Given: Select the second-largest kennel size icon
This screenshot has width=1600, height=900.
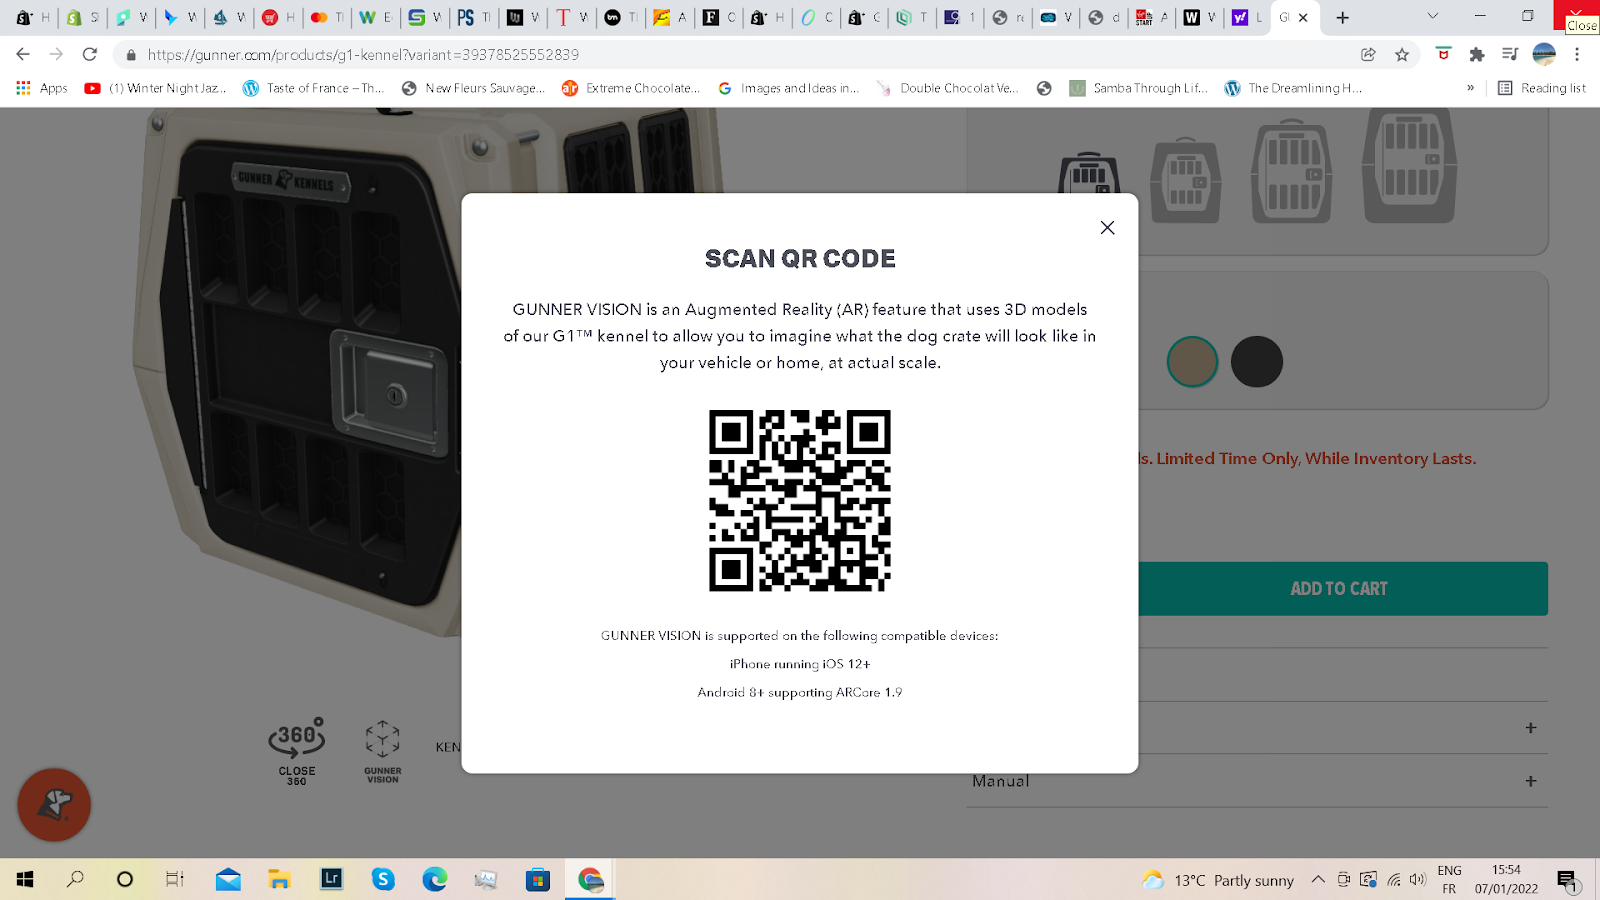Looking at the screenshot, I should [x=1292, y=170].
